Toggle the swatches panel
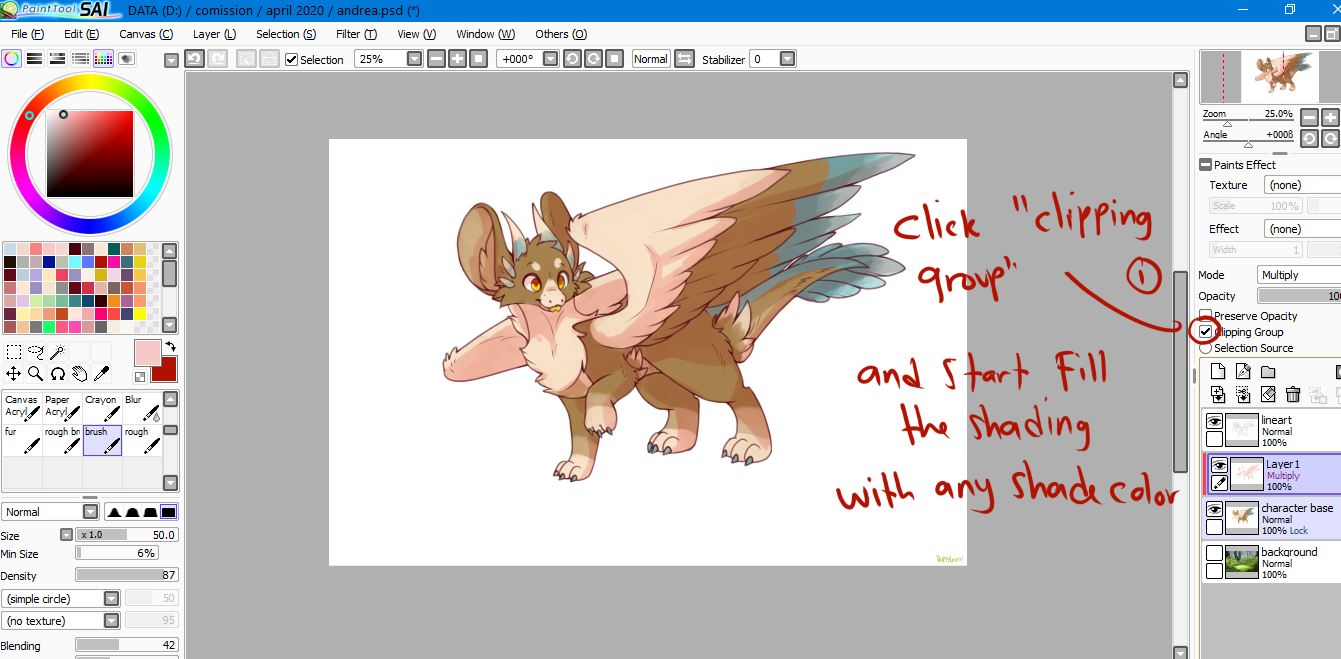Viewport: 1341px width, 659px height. (x=103, y=59)
